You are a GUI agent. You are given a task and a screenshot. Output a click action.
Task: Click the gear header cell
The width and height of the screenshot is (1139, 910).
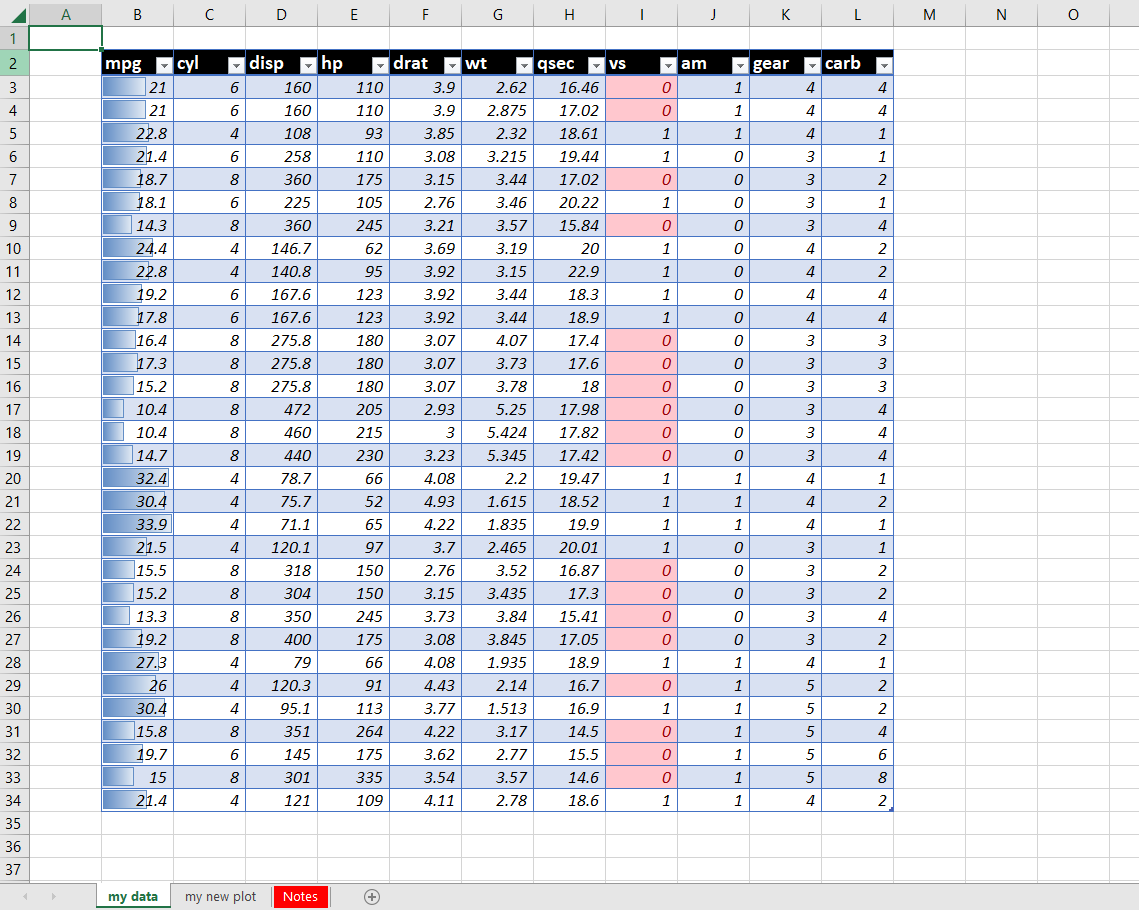click(785, 63)
